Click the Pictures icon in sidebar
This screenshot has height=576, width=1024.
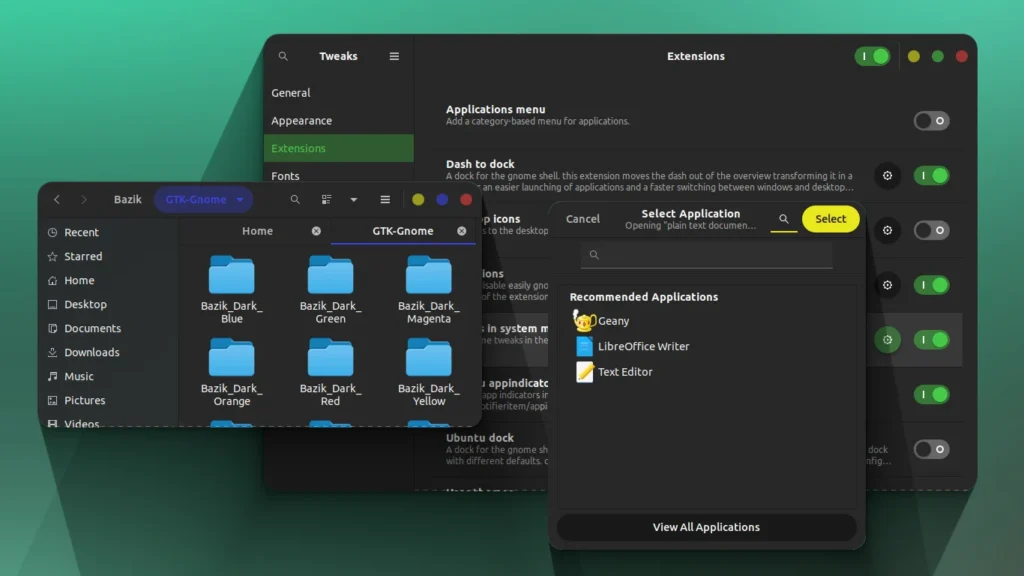point(52,400)
